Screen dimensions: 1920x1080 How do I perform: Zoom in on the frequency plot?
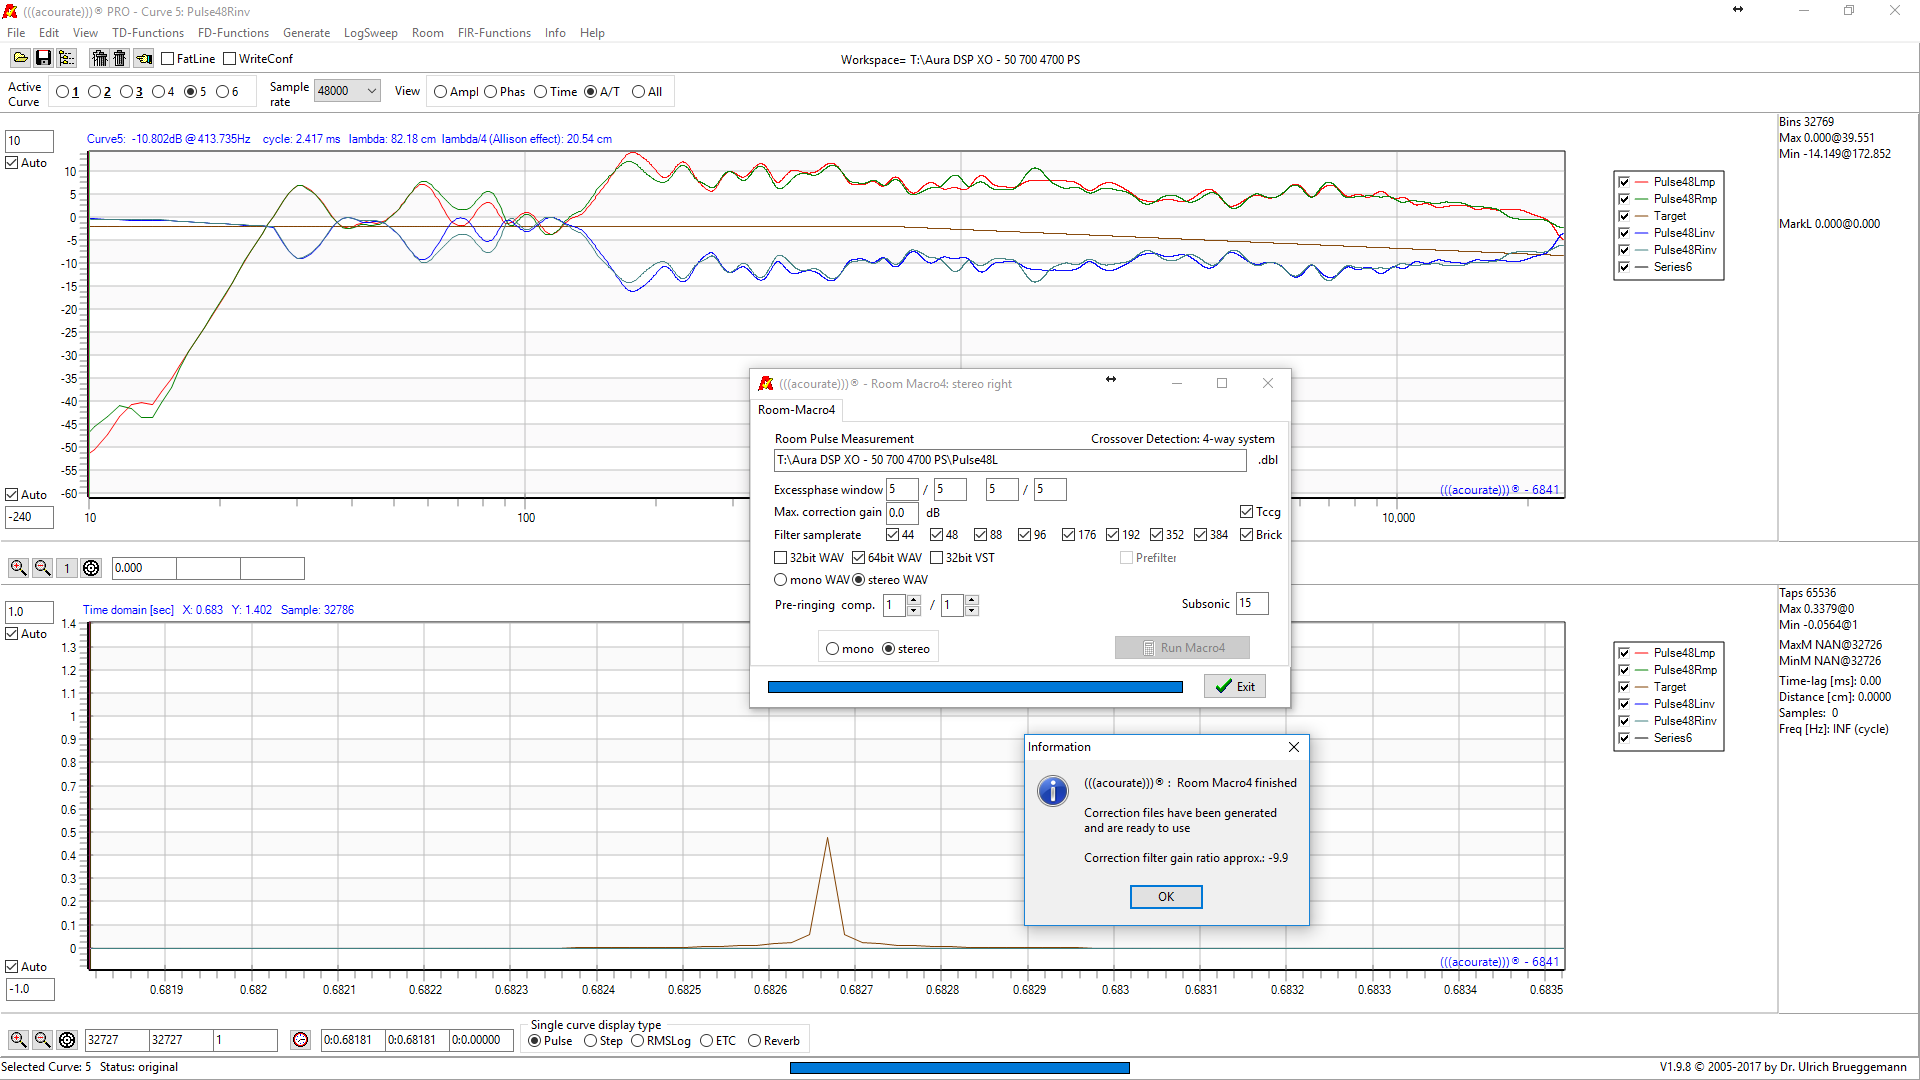(x=18, y=568)
